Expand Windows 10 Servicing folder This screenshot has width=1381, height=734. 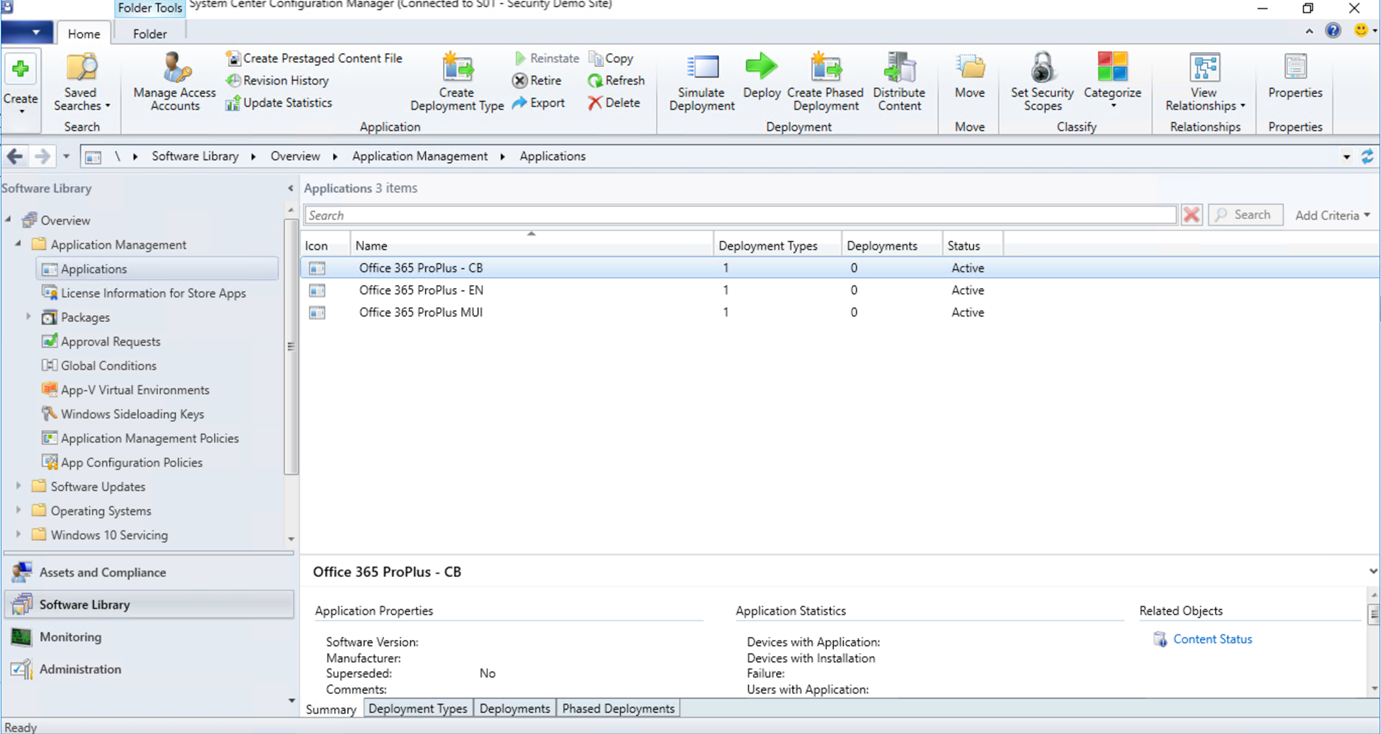(18, 535)
